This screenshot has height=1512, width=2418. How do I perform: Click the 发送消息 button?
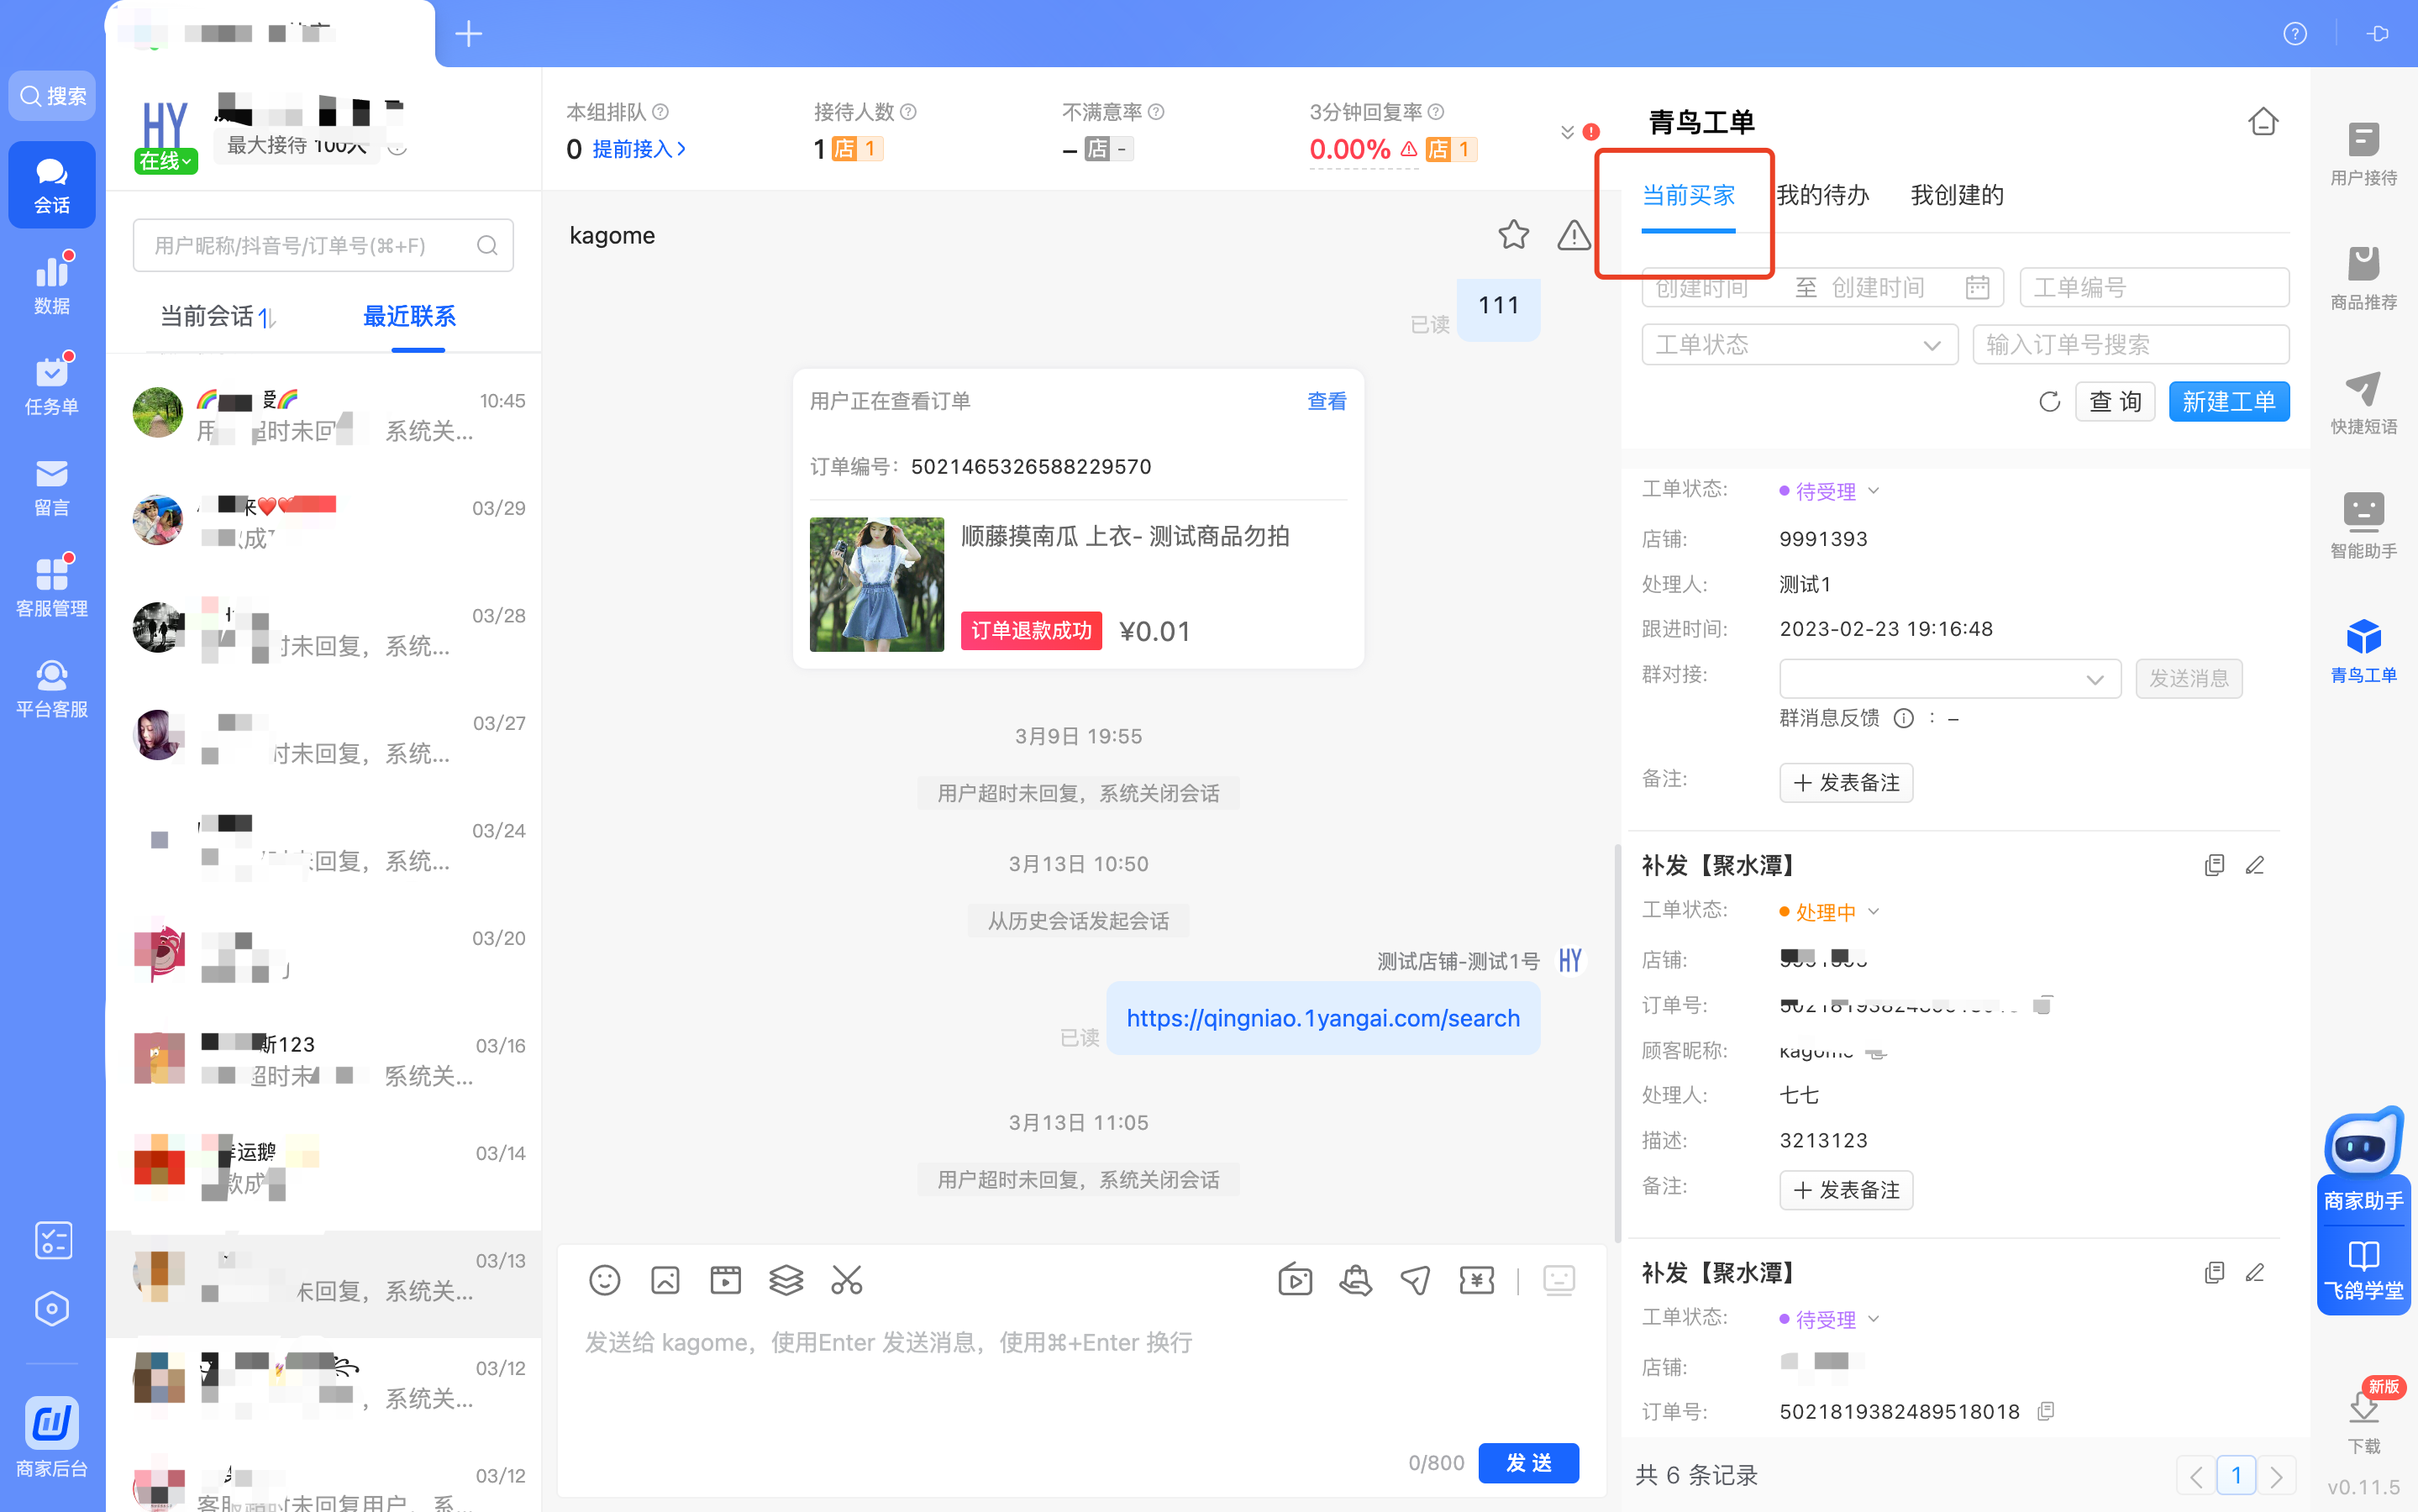point(2189,679)
